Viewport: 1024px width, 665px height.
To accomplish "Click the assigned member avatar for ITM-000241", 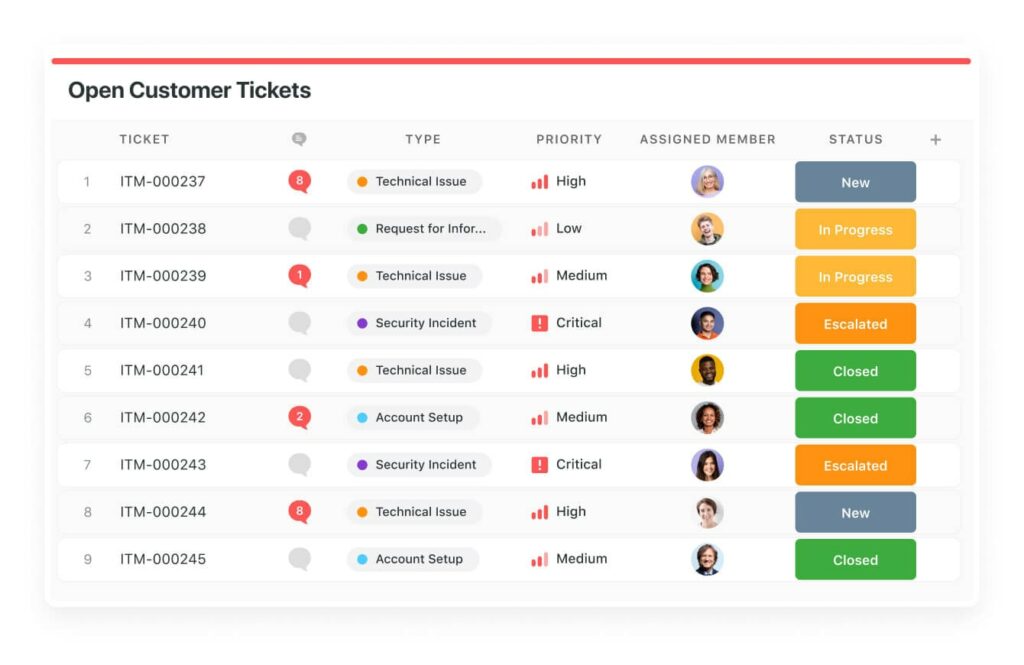I will point(707,370).
